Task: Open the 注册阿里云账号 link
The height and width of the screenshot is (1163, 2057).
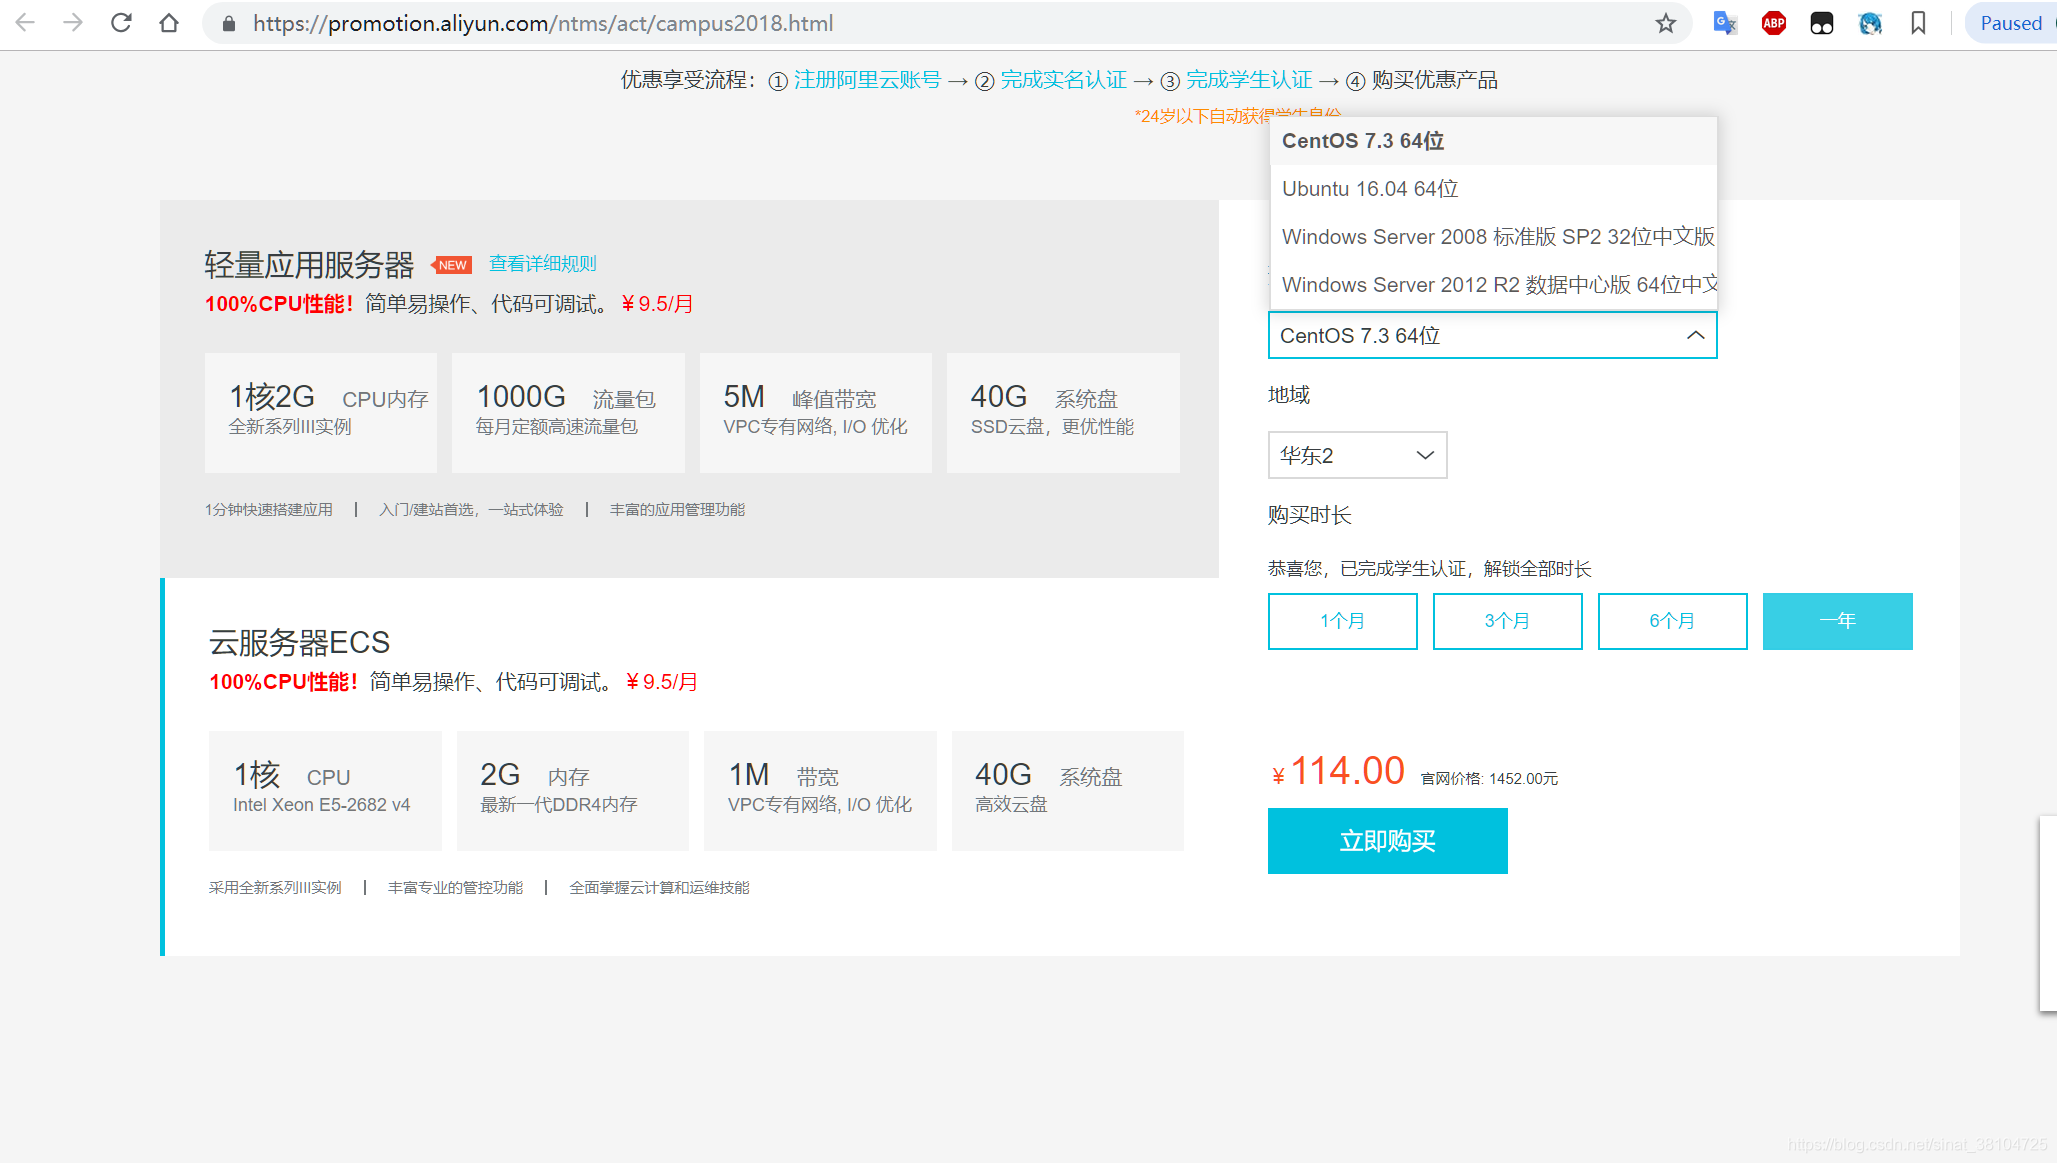Action: tap(867, 80)
